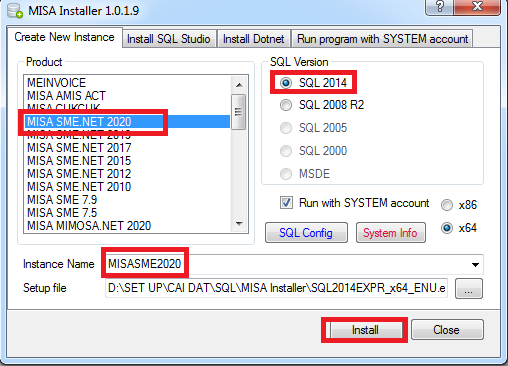Screen dimensions: 508x366
Task: Select MEINVOICE in the product list
Action: (127, 83)
